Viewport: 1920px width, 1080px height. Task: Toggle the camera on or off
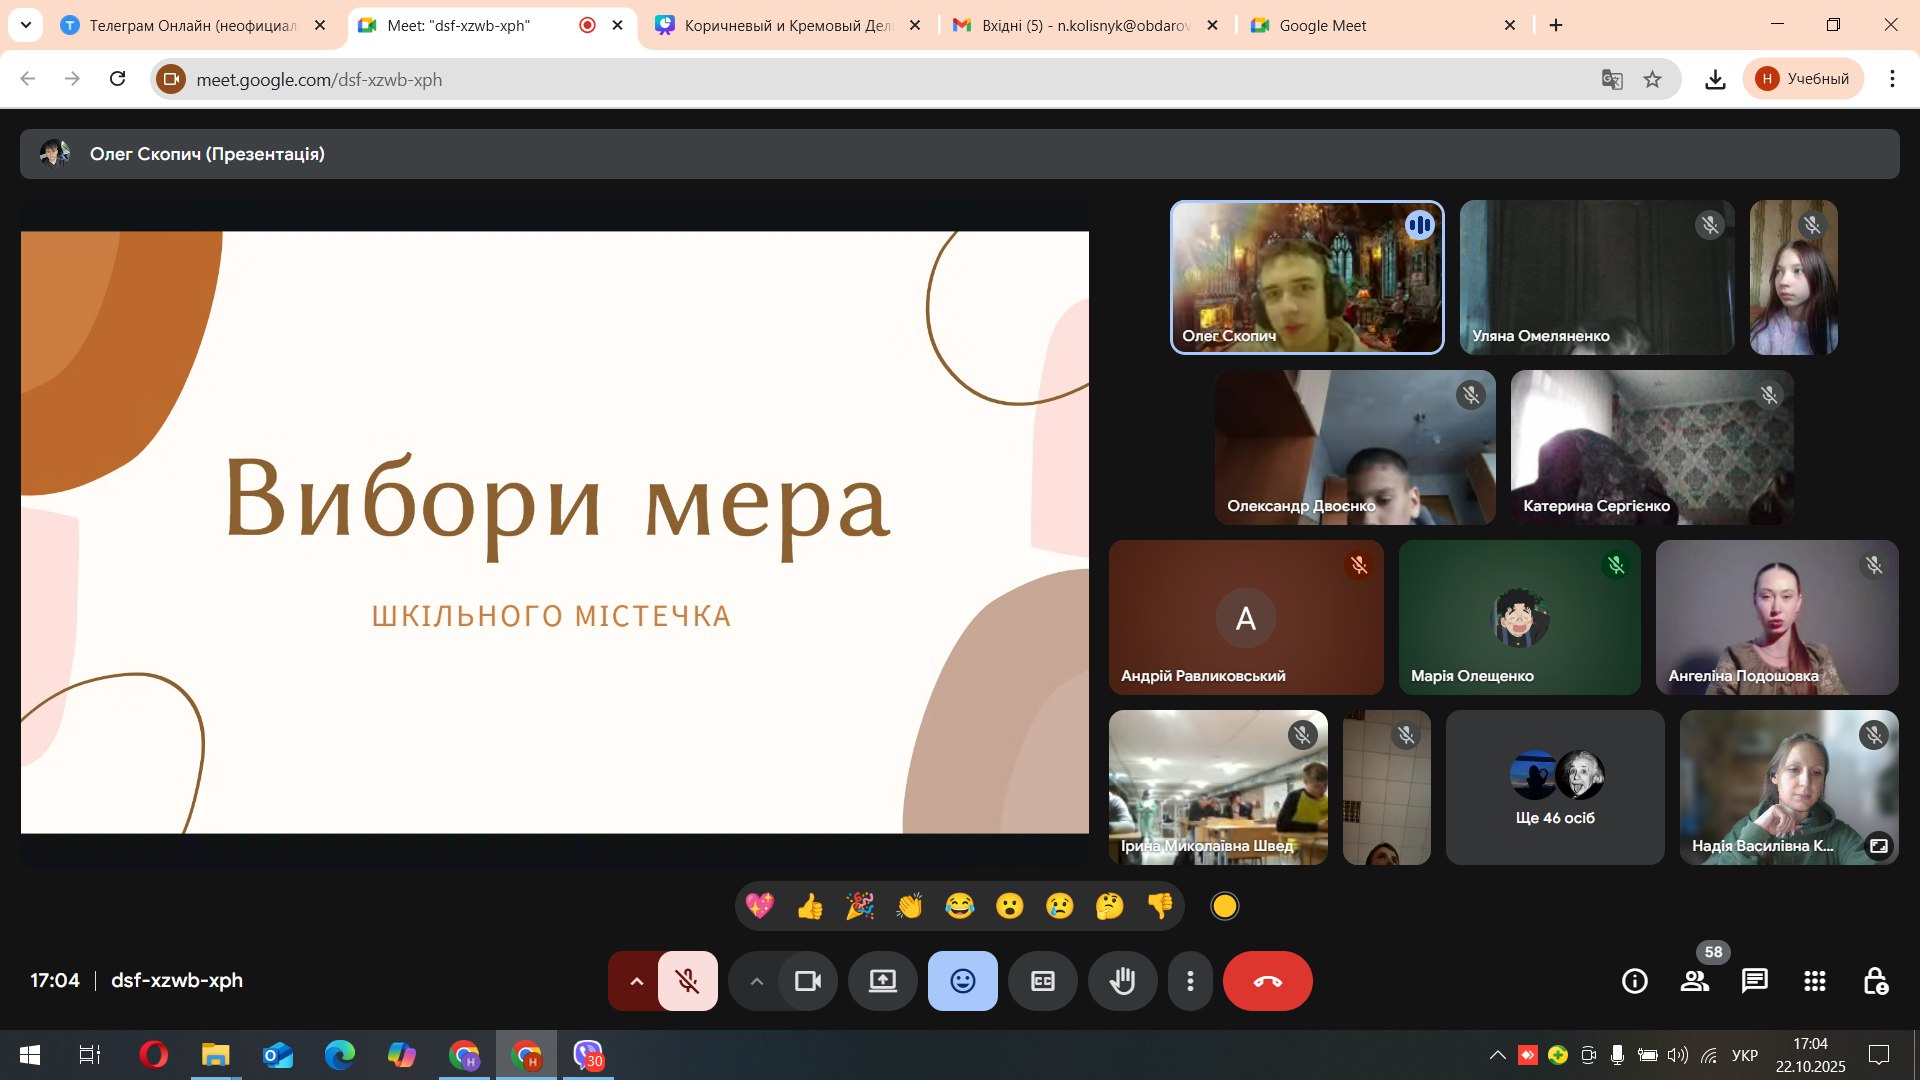coord(807,981)
